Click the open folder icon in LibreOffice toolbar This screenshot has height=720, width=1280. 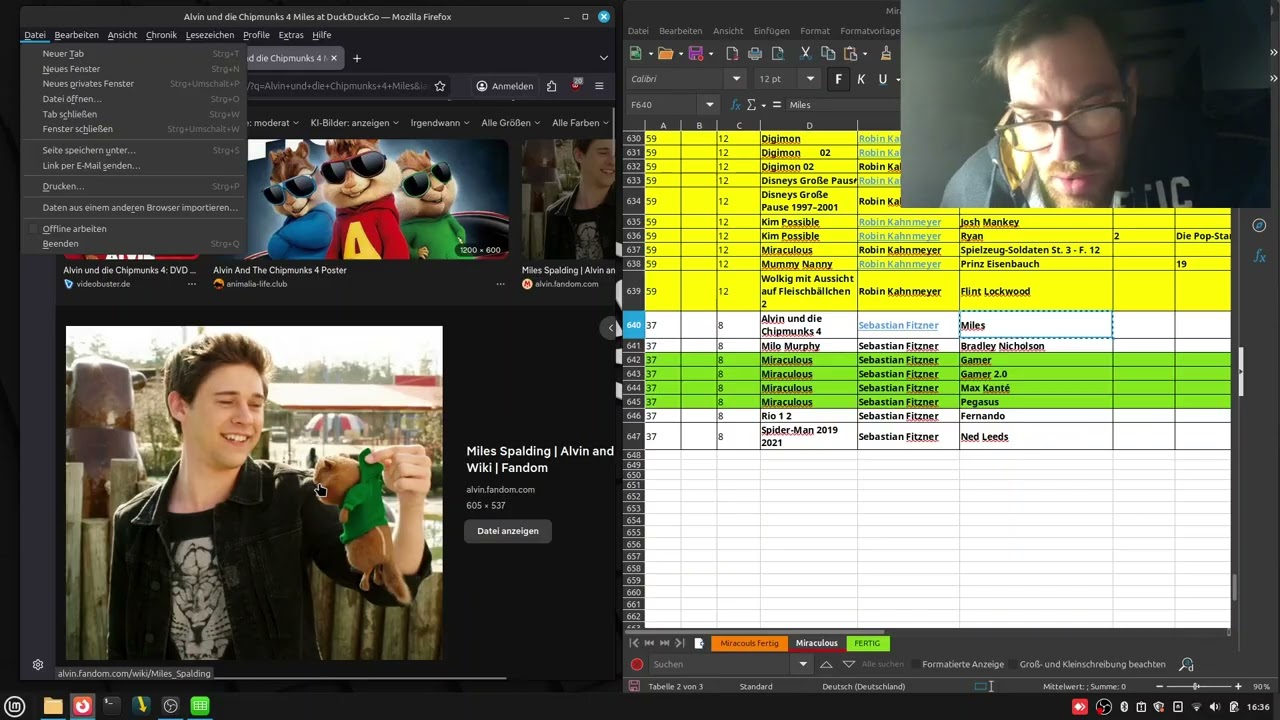[x=665, y=53]
